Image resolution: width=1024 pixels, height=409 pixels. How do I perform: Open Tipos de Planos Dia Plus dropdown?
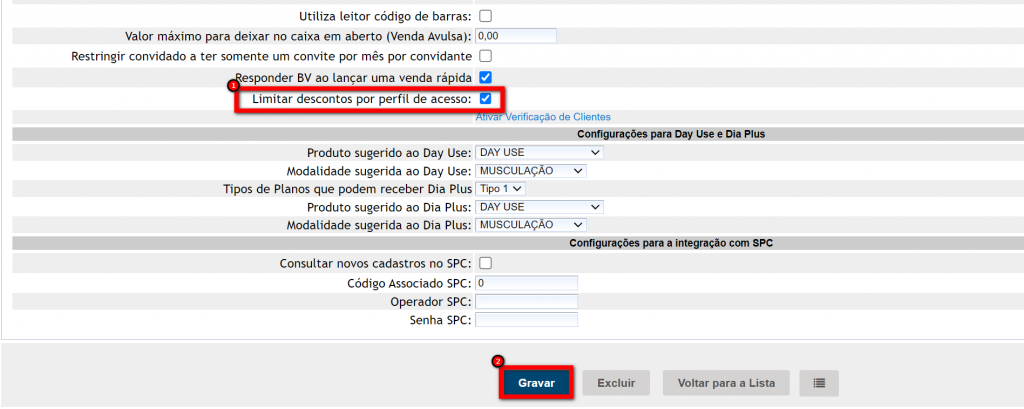click(x=501, y=188)
